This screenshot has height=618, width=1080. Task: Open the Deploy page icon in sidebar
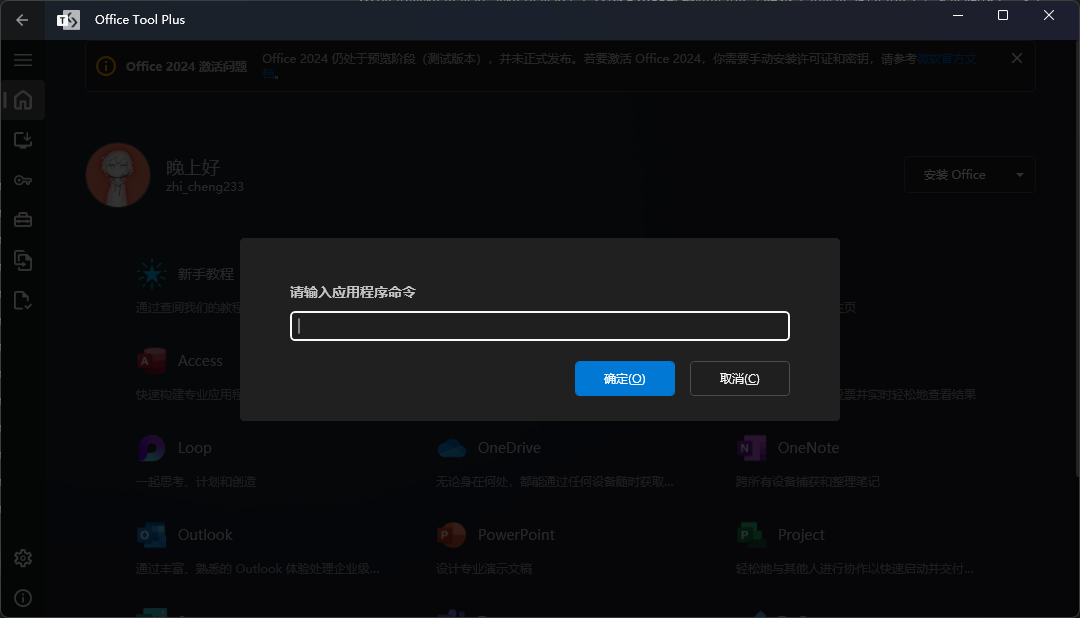point(23,141)
